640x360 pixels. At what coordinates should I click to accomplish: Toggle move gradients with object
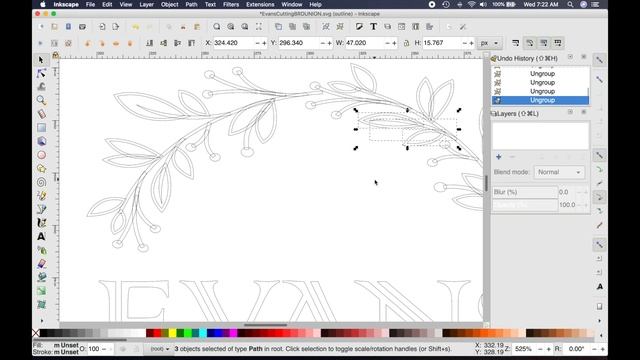pos(544,43)
